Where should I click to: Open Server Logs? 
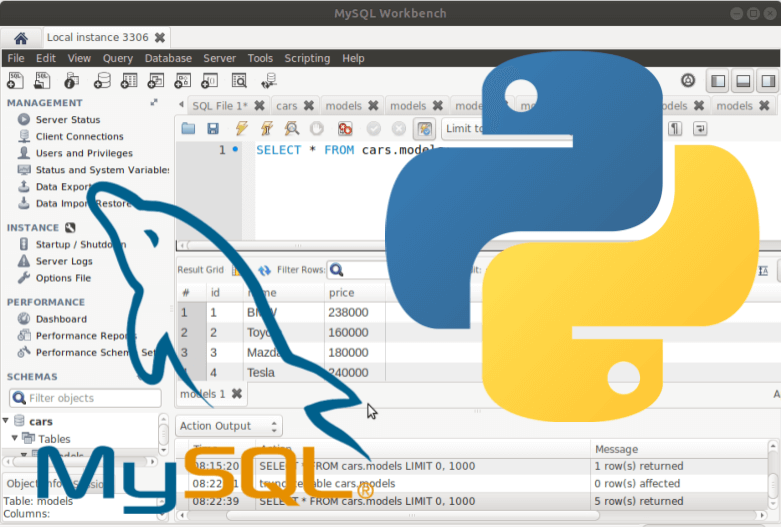[x=64, y=261]
